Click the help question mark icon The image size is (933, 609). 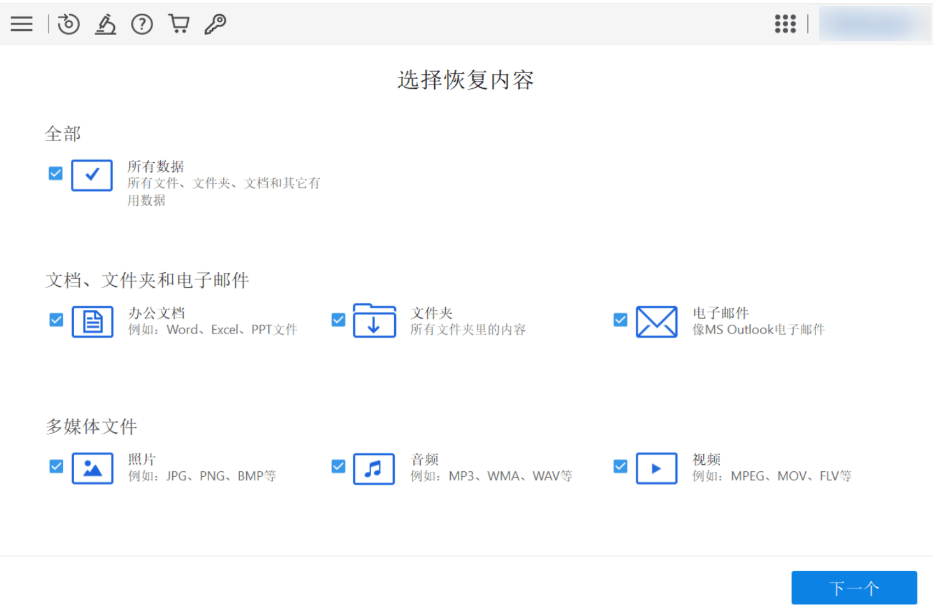pyautogui.click(x=142, y=24)
